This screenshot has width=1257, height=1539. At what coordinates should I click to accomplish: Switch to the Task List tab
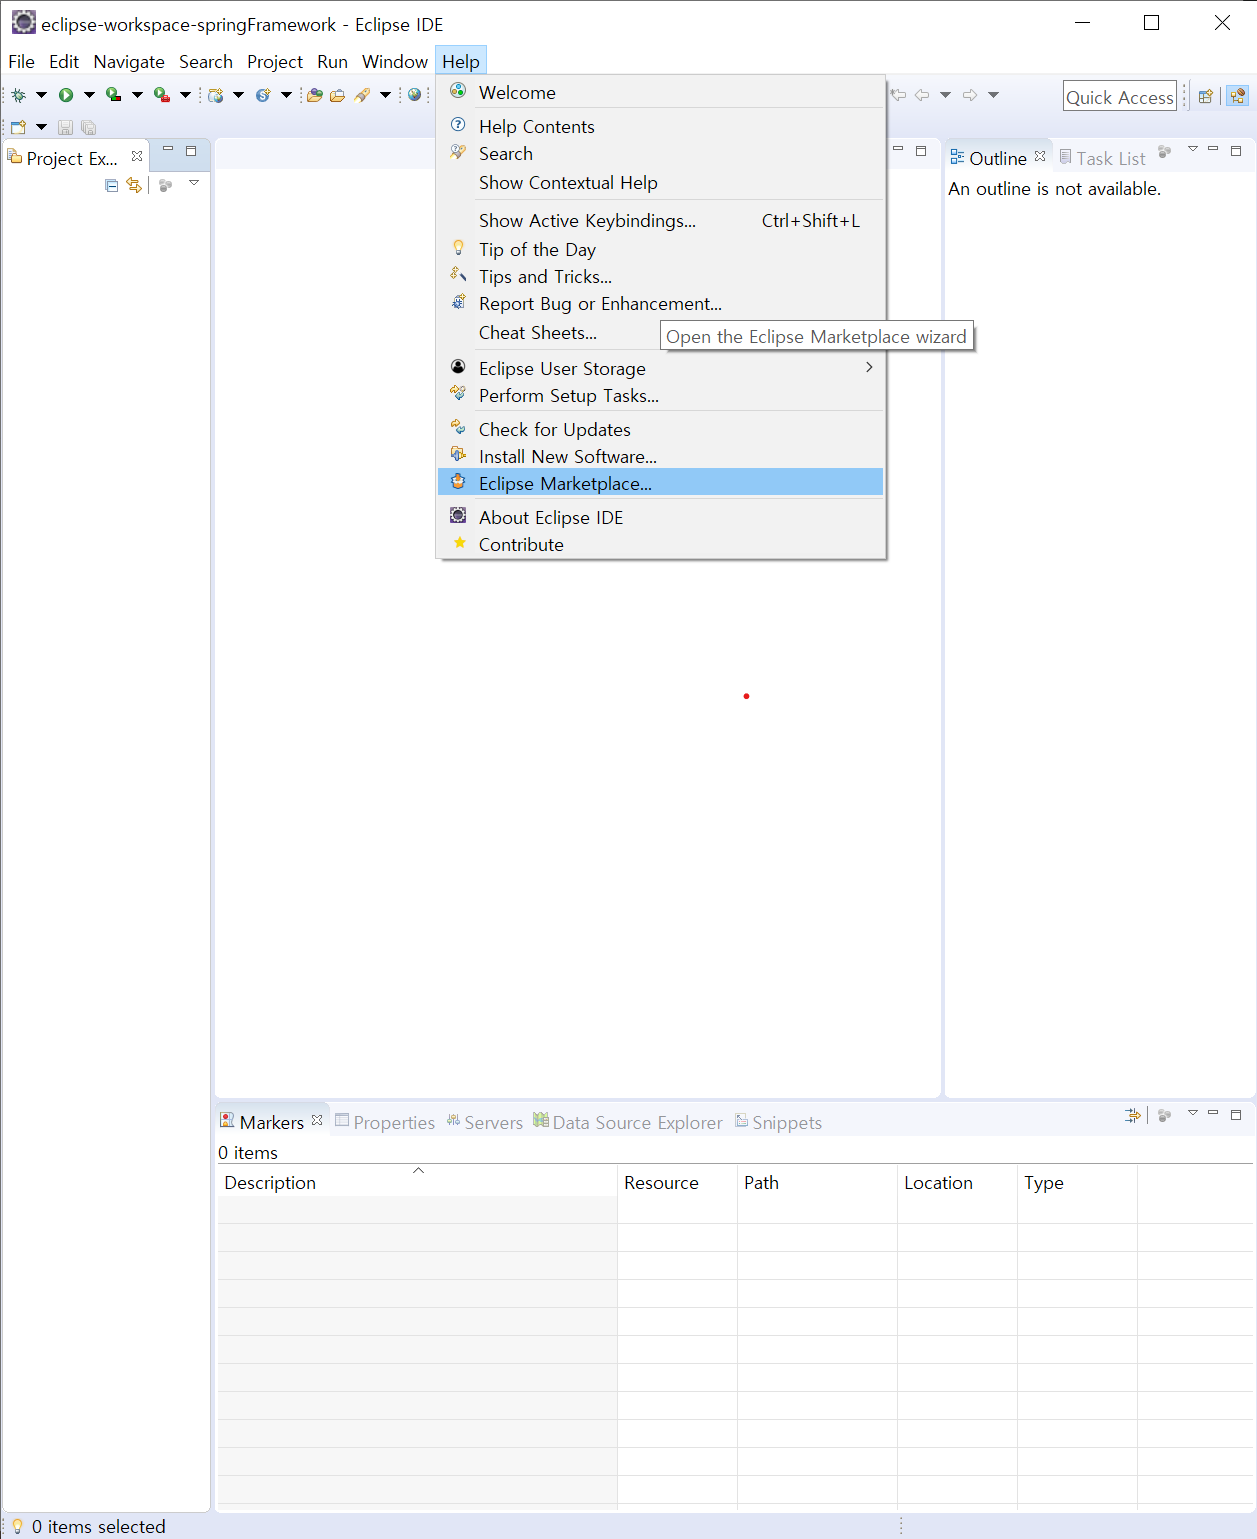tap(1102, 158)
